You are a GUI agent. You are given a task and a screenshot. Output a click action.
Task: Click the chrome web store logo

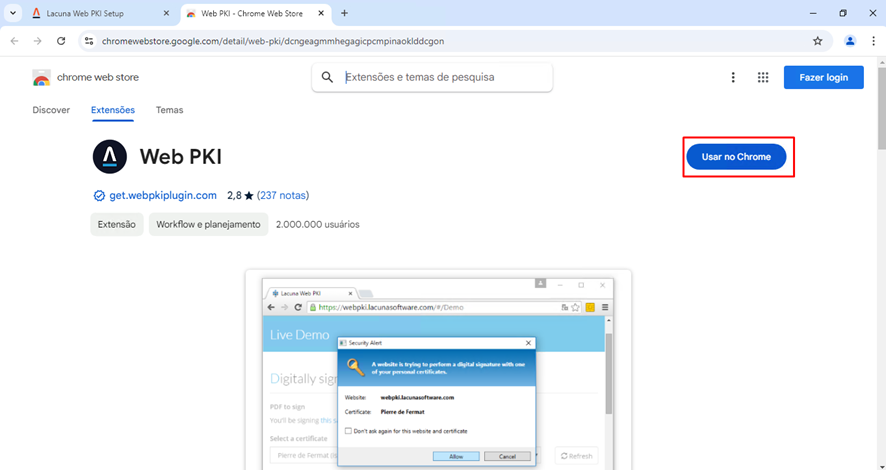point(41,77)
